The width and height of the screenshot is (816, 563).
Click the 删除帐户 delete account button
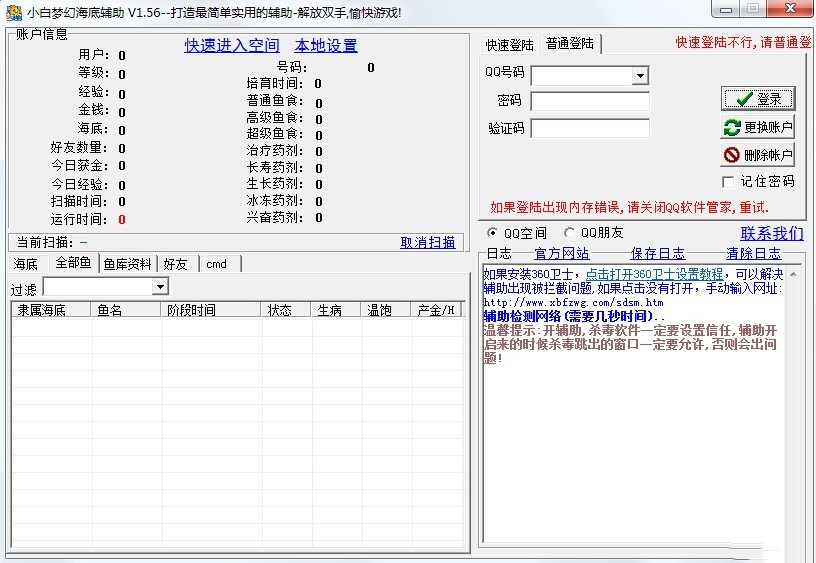(758, 155)
